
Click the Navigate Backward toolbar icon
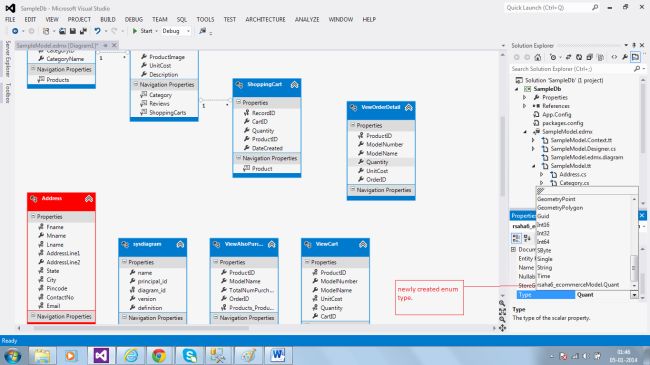click(x=15, y=31)
